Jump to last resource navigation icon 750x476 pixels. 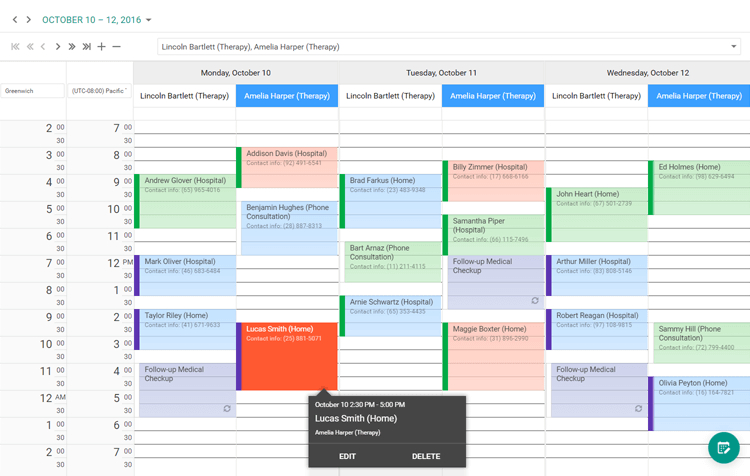click(87, 46)
